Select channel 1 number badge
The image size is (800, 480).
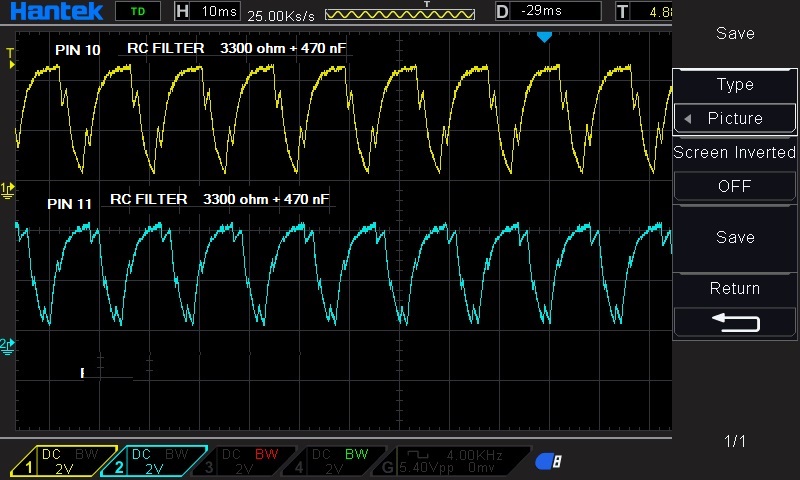(28, 466)
